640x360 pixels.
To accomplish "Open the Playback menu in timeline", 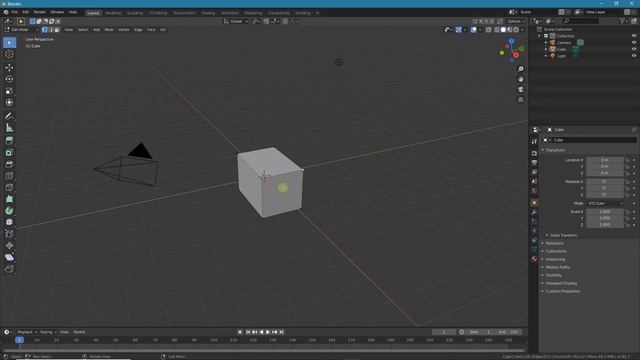I will click(x=27, y=332).
